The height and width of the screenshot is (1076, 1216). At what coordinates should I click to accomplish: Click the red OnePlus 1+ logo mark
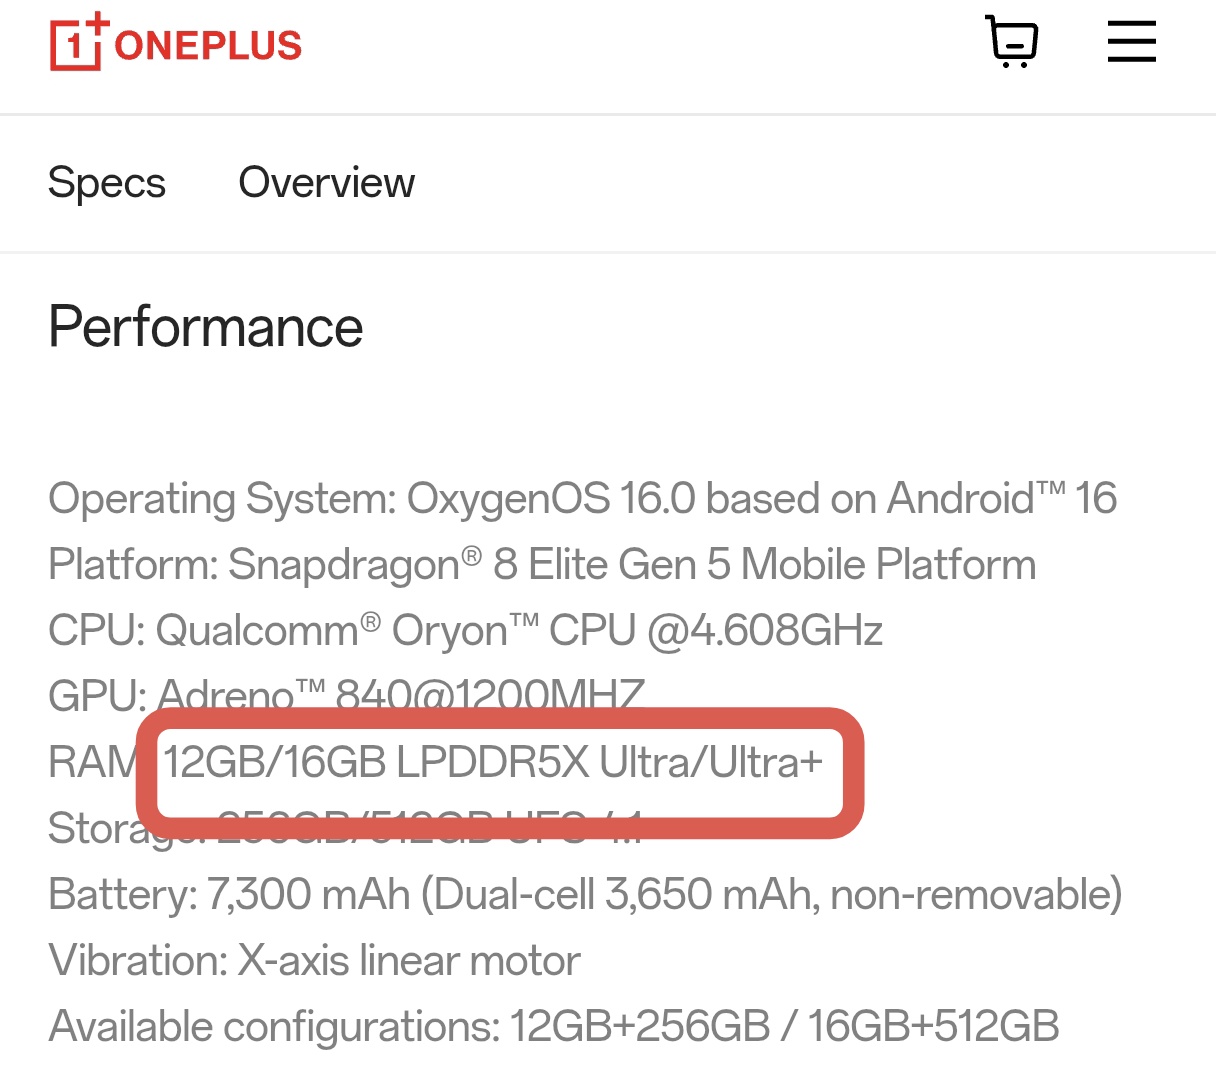click(76, 43)
